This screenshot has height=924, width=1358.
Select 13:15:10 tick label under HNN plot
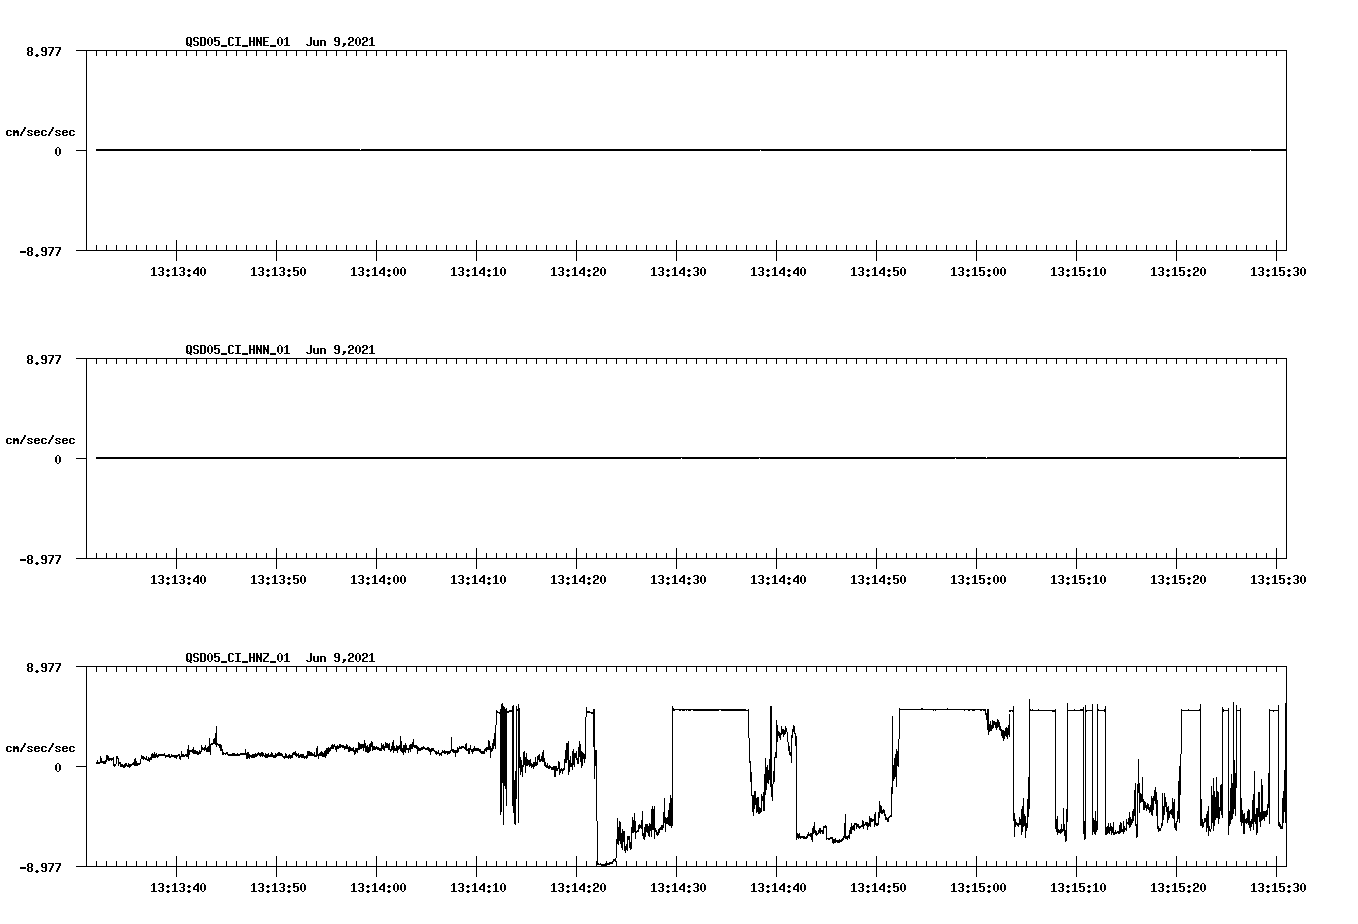pos(1078,580)
